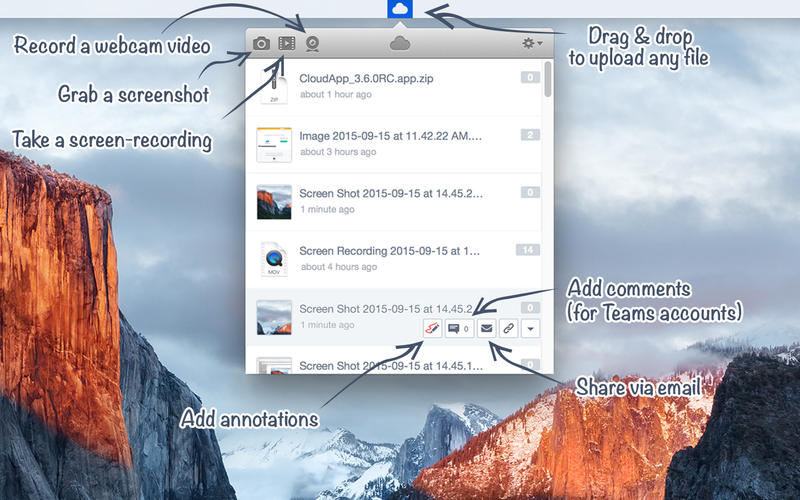
Task: Click the Screen Recording MOV file thumbnail
Action: (273, 259)
